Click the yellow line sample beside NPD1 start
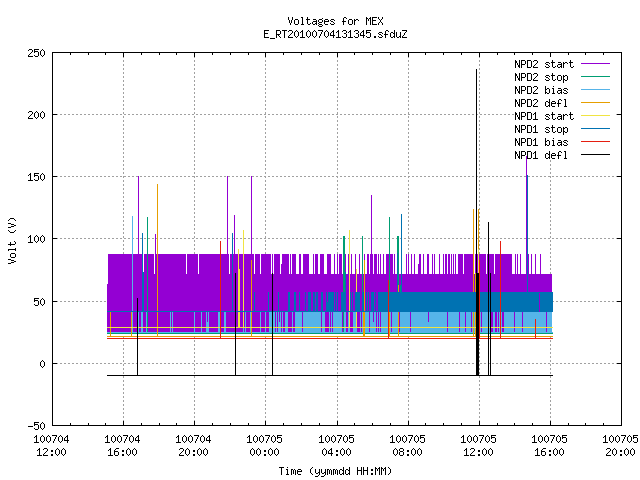This screenshot has height=480, width=640. click(596, 116)
